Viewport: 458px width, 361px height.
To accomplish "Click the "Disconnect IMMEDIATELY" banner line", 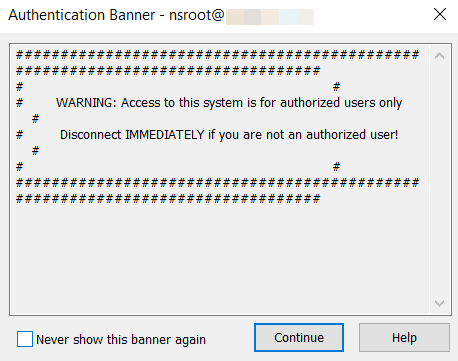I will [x=229, y=135].
